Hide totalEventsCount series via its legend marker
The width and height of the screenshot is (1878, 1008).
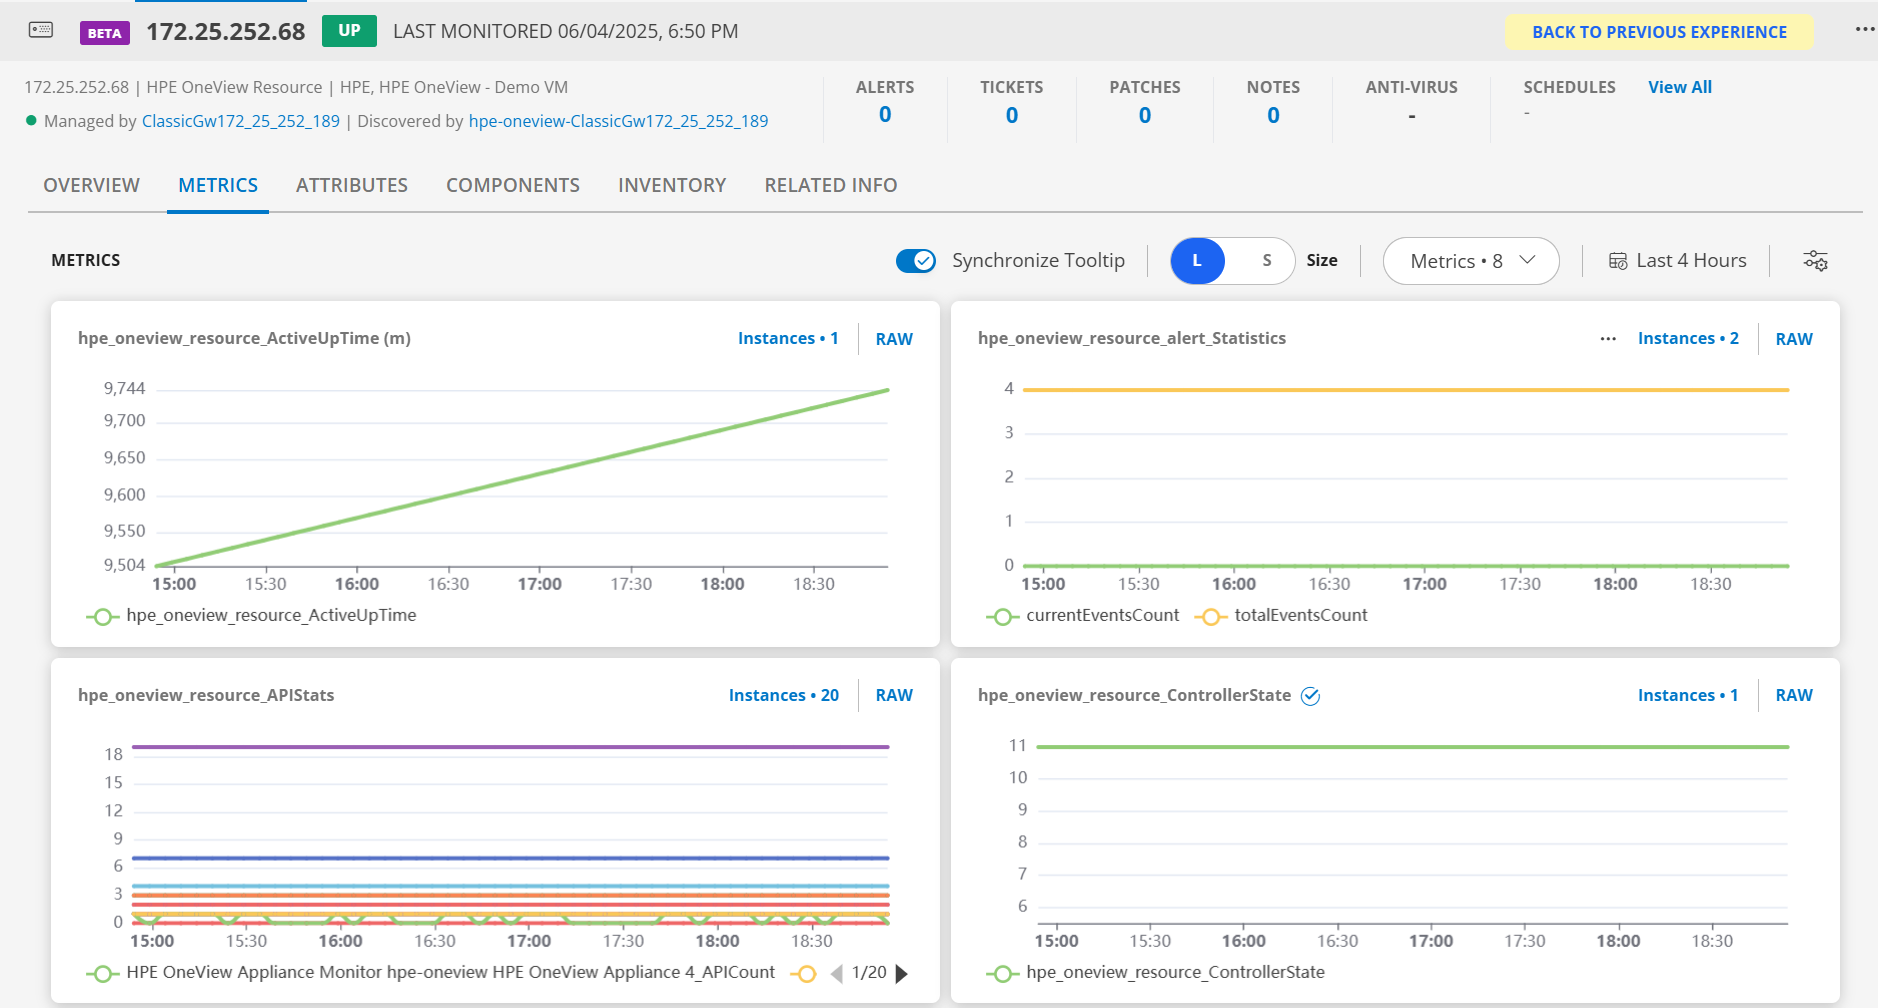(1211, 616)
